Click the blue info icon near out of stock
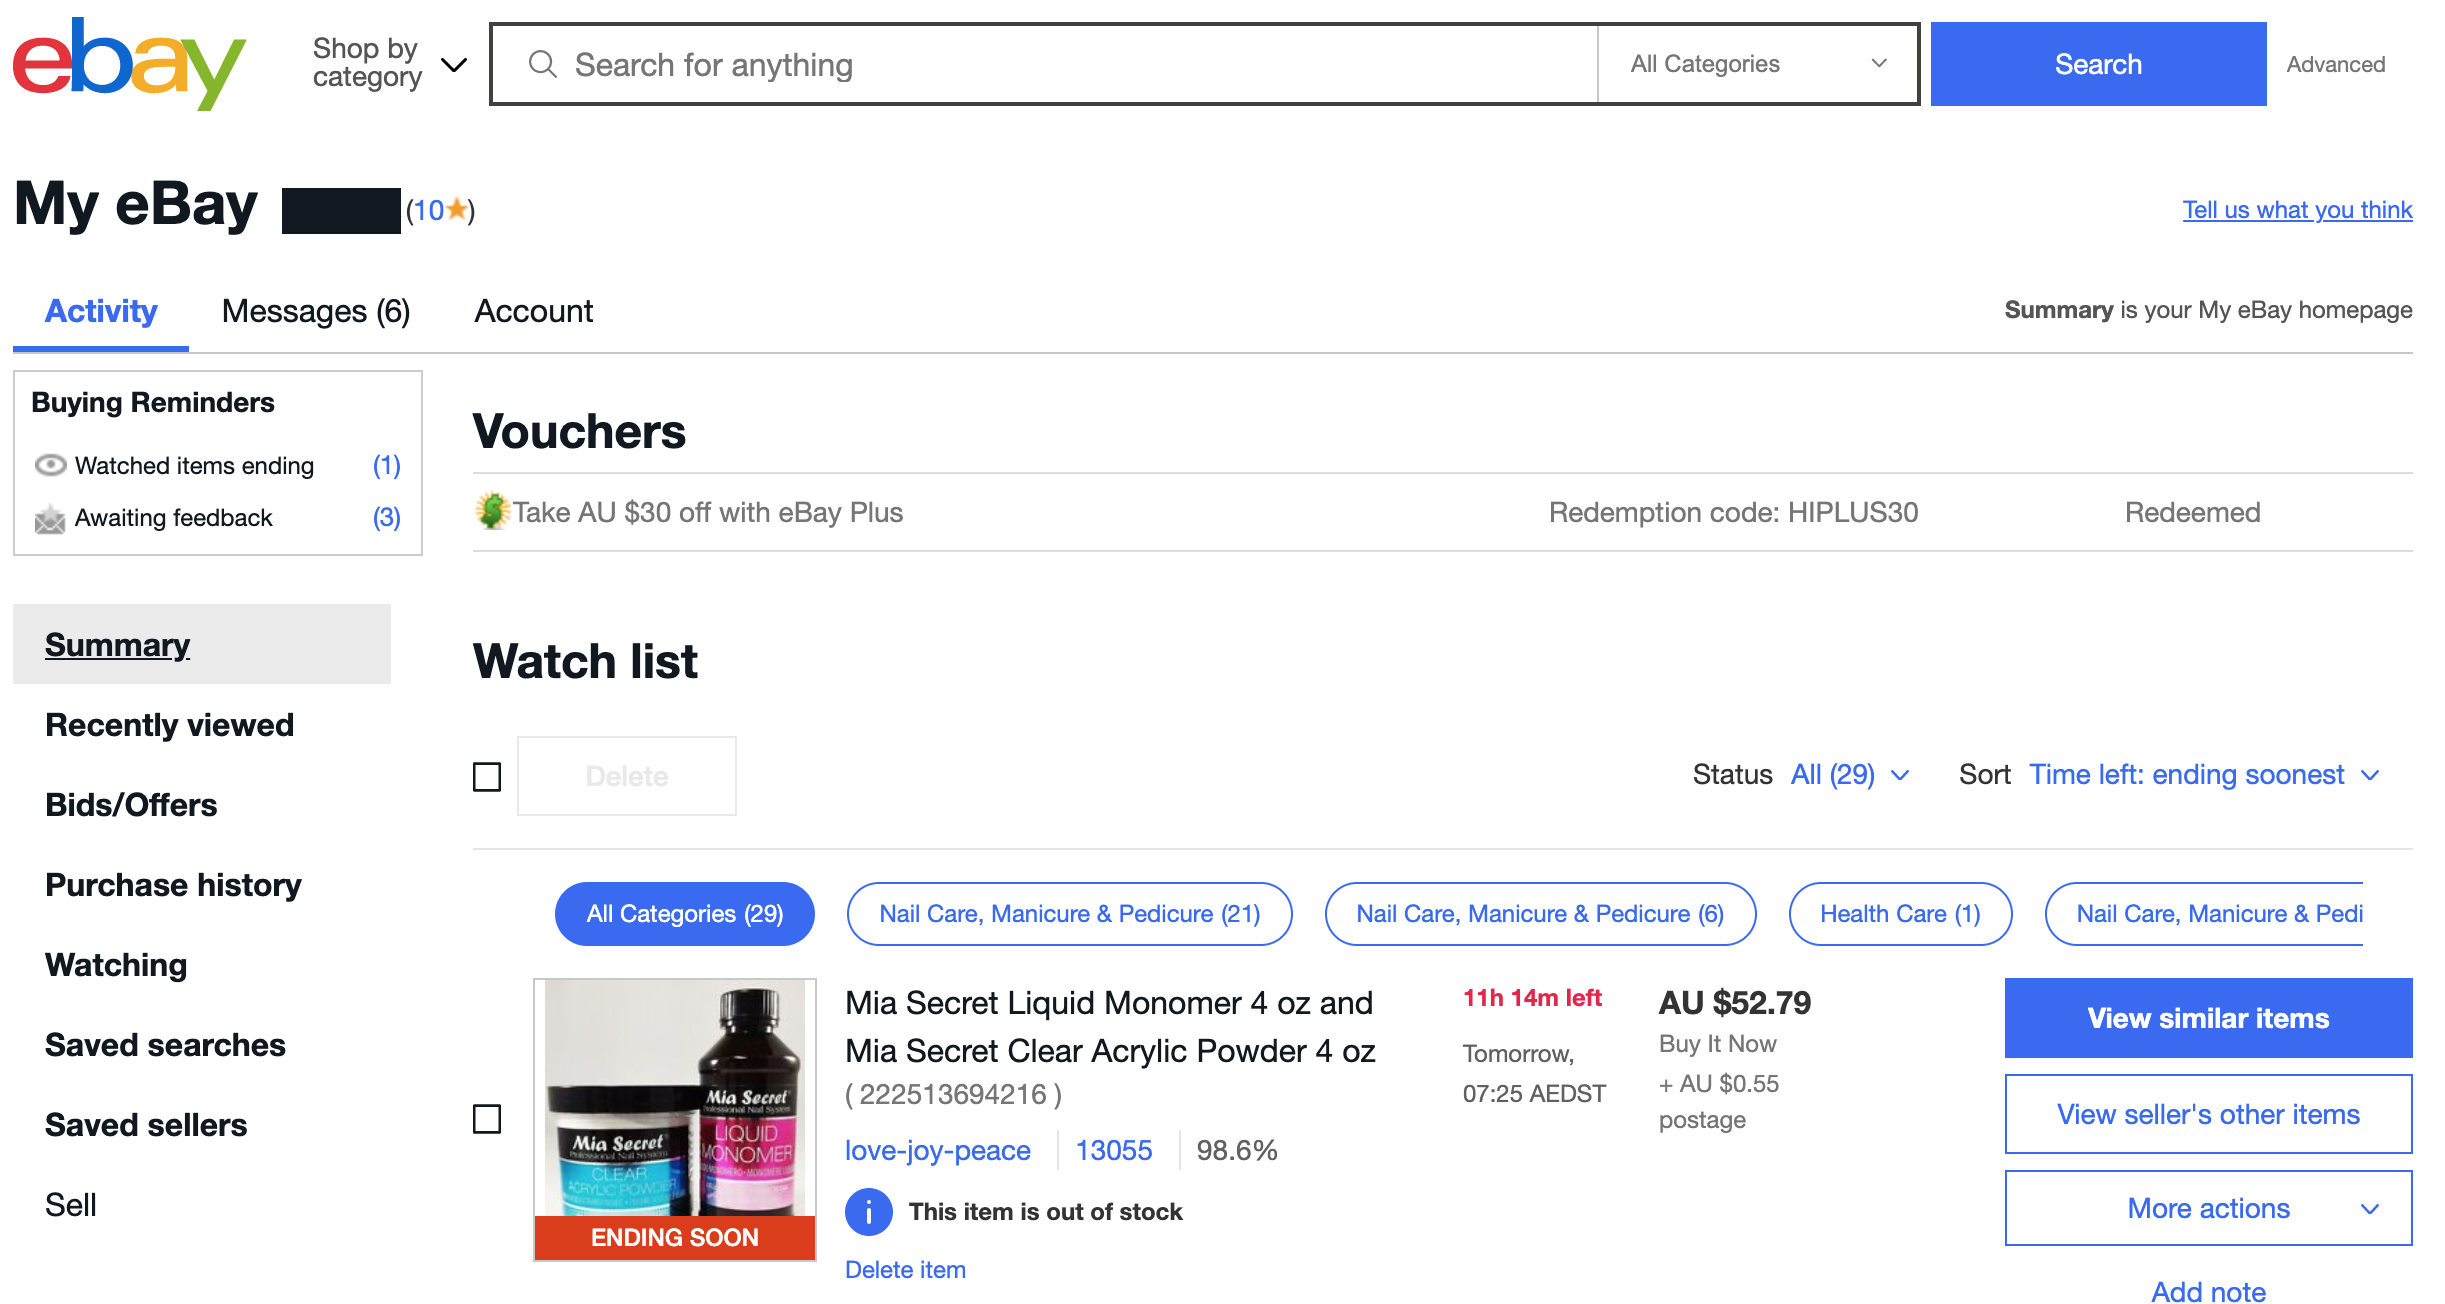Image resolution: width=2445 pixels, height=1304 pixels. tap(869, 1212)
